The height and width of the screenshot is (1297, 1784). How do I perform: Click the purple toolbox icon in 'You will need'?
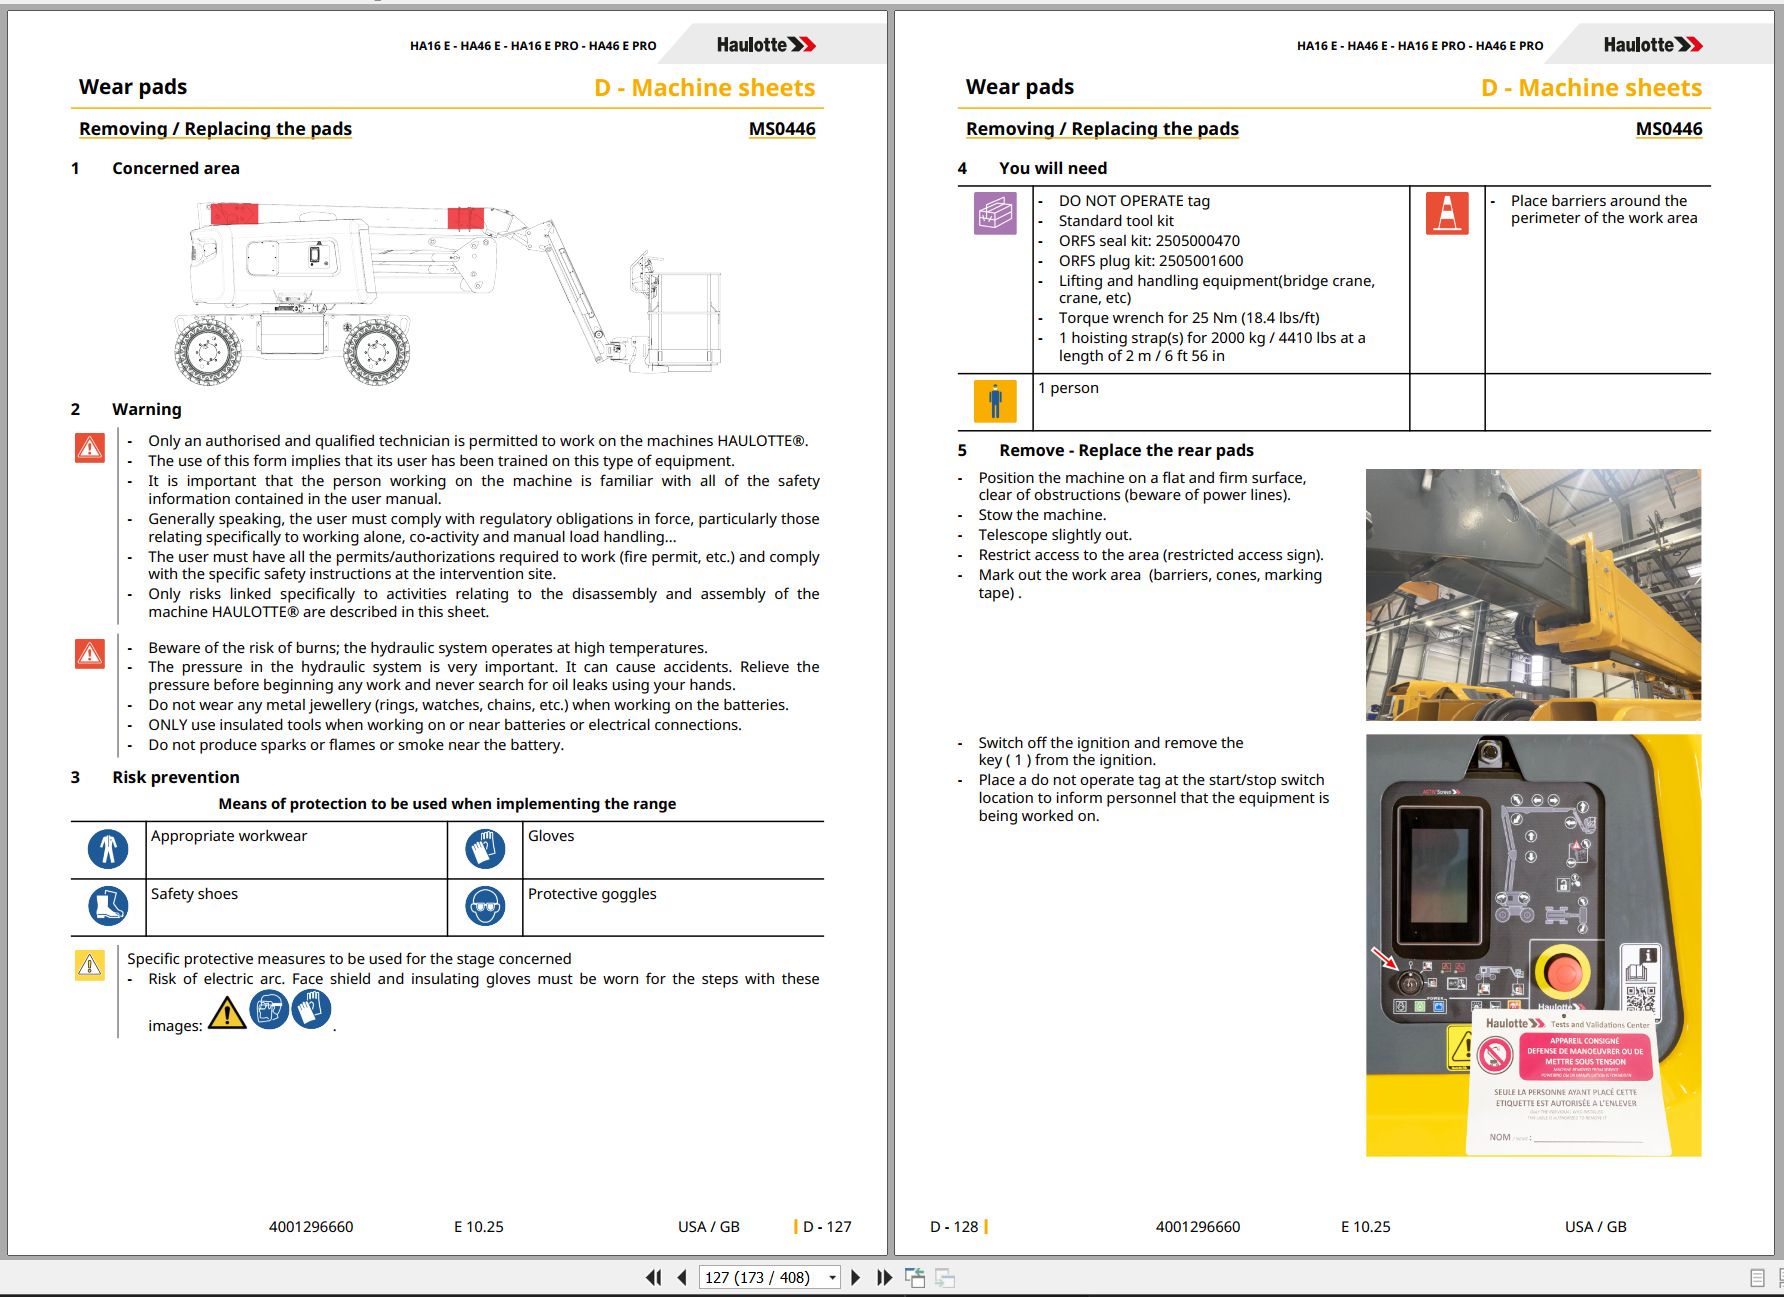pyautogui.click(x=995, y=213)
